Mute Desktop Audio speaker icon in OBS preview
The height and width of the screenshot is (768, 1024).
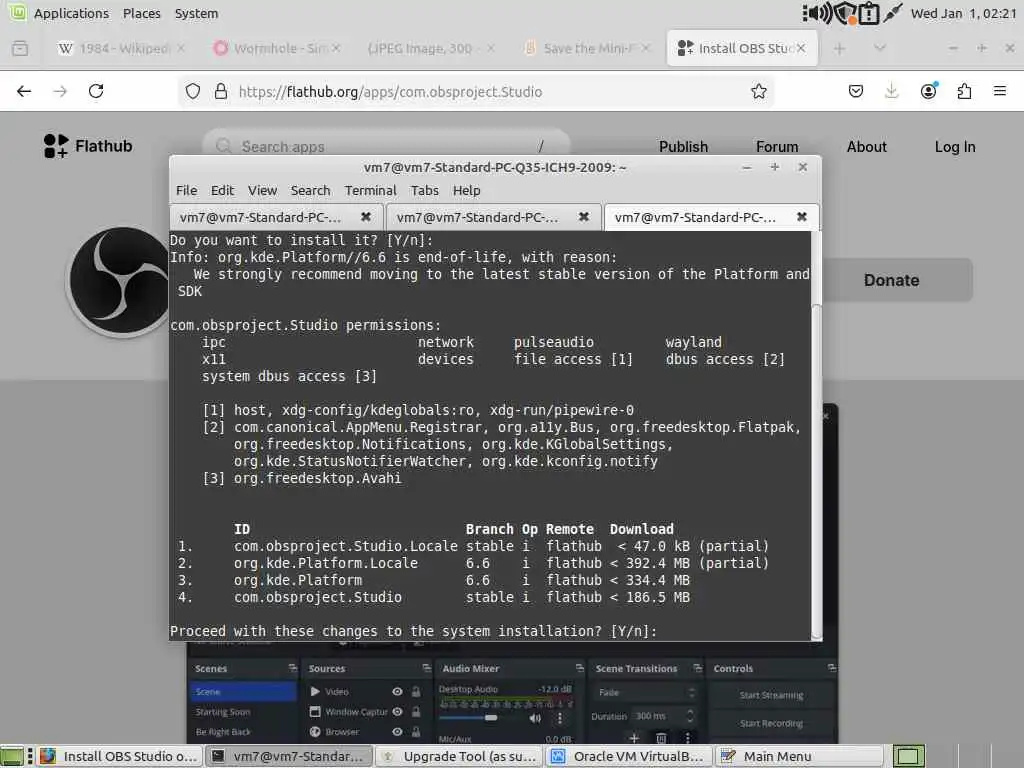[x=535, y=718]
